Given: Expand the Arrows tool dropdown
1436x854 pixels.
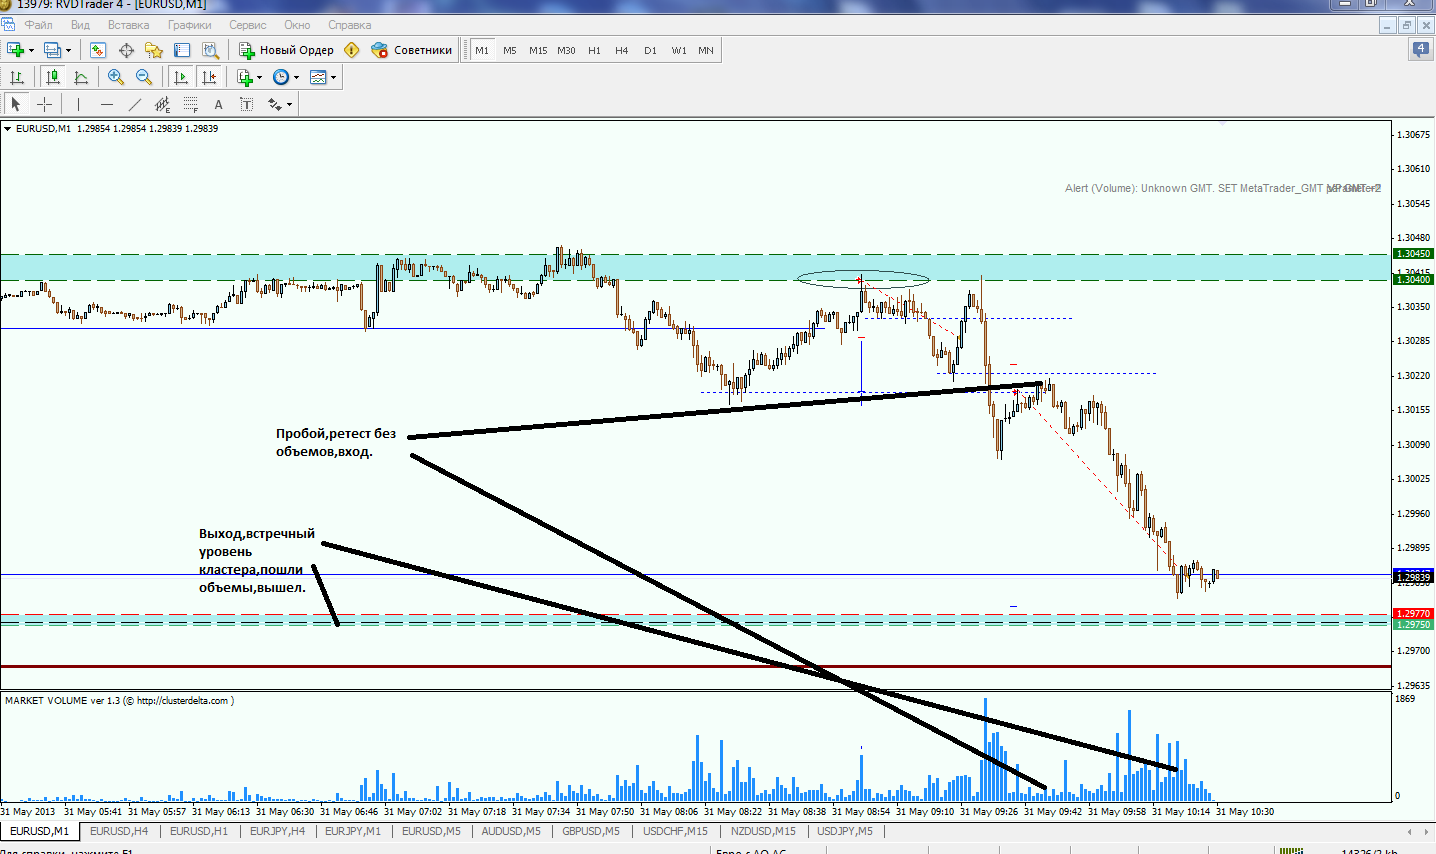Looking at the screenshot, I should pos(290,104).
